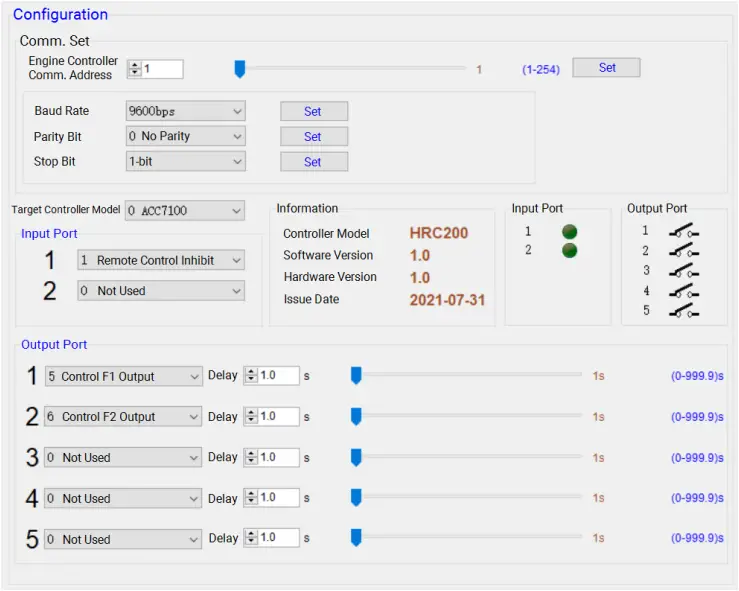Click the (1-254) address range text
The image size is (739, 591).
[541, 70]
